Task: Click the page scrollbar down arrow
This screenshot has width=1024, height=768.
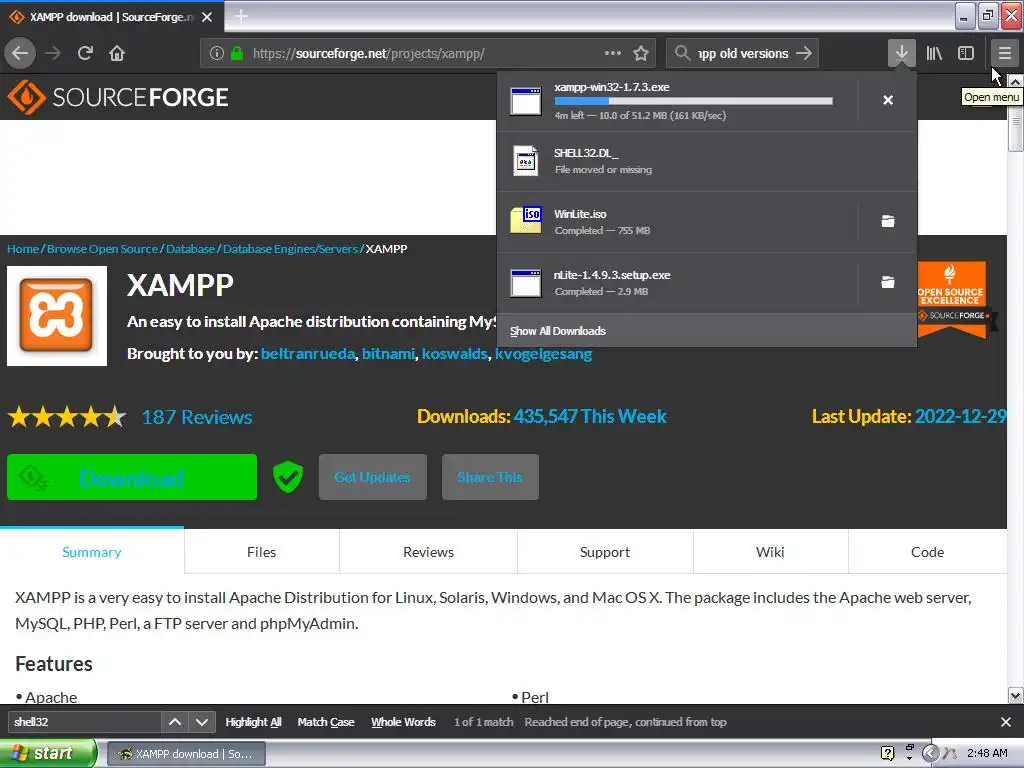Action: coord(1015,696)
